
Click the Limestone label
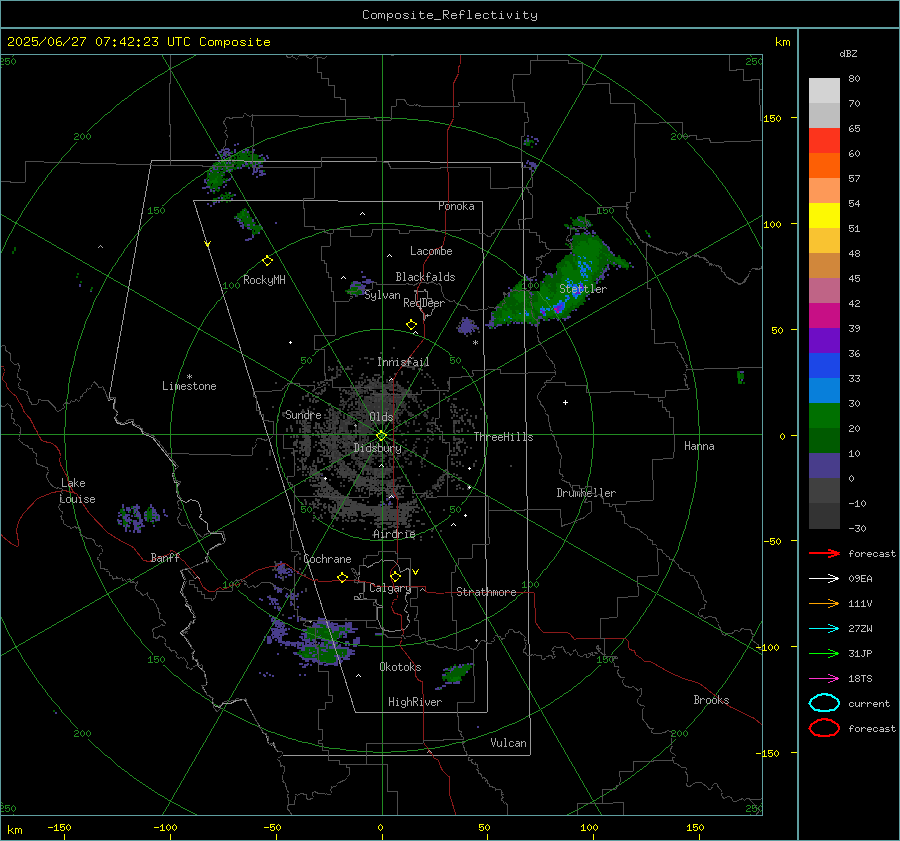[x=189, y=386]
